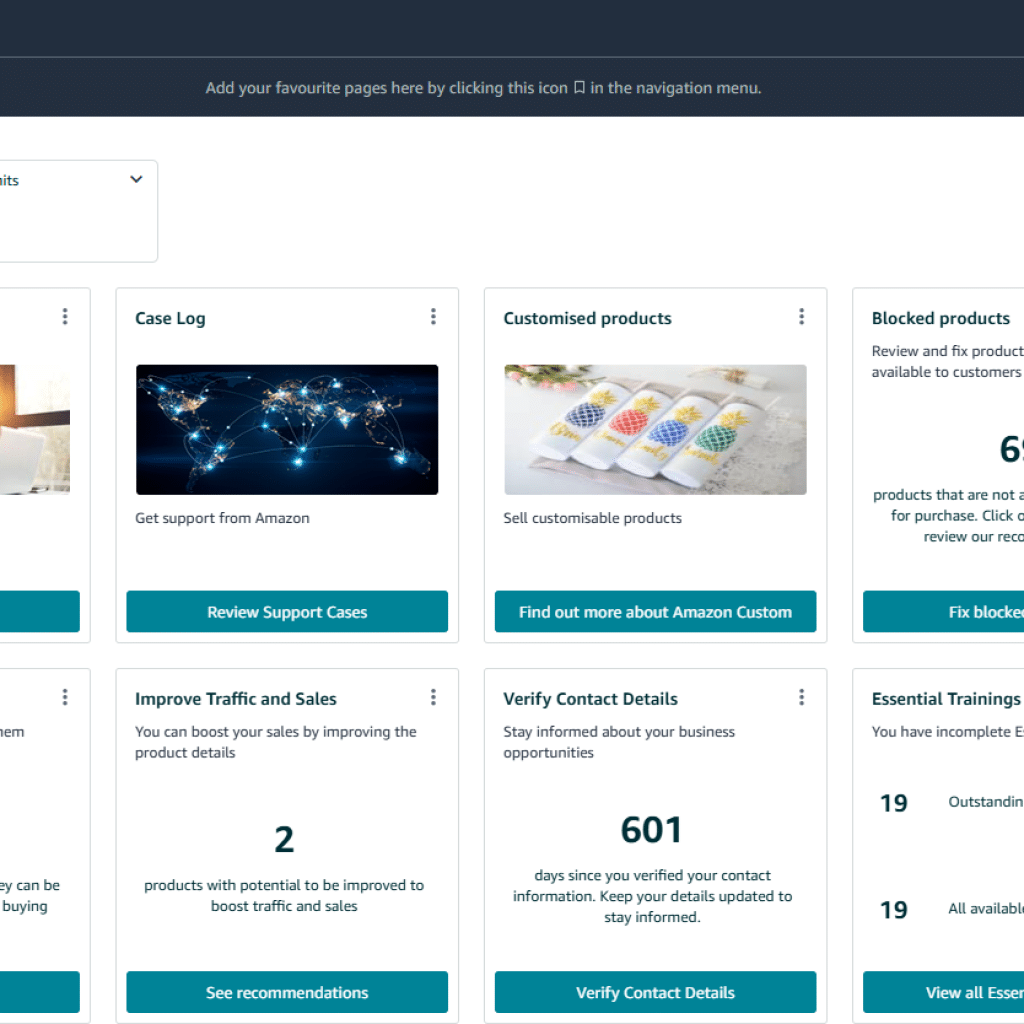The image size is (1024, 1024).
Task: Expand the selector dropdown at the top left
Action: pos(136,179)
